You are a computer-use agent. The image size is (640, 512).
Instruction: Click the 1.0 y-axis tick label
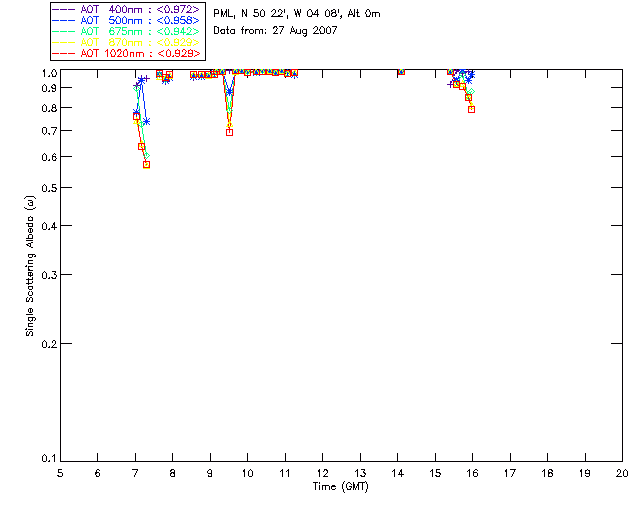pos(49,73)
